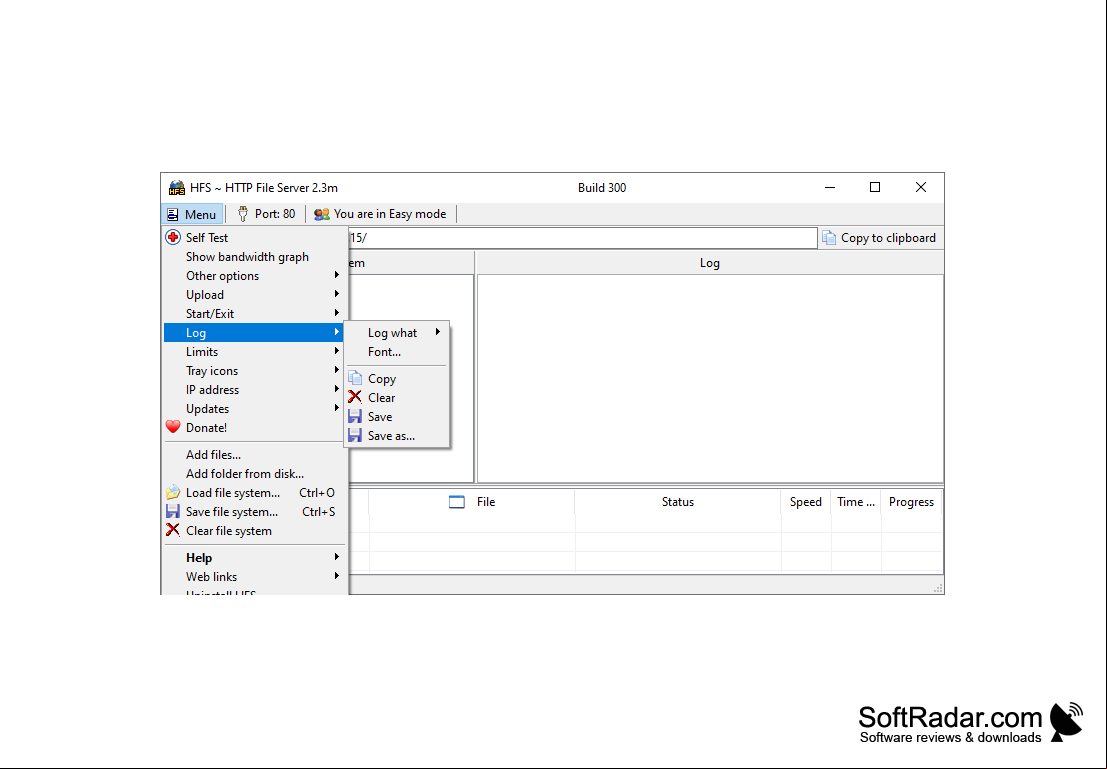The width and height of the screenshot is (1107, 769).
Task: Select Show bandwidth graph
Action: [255, 256]
